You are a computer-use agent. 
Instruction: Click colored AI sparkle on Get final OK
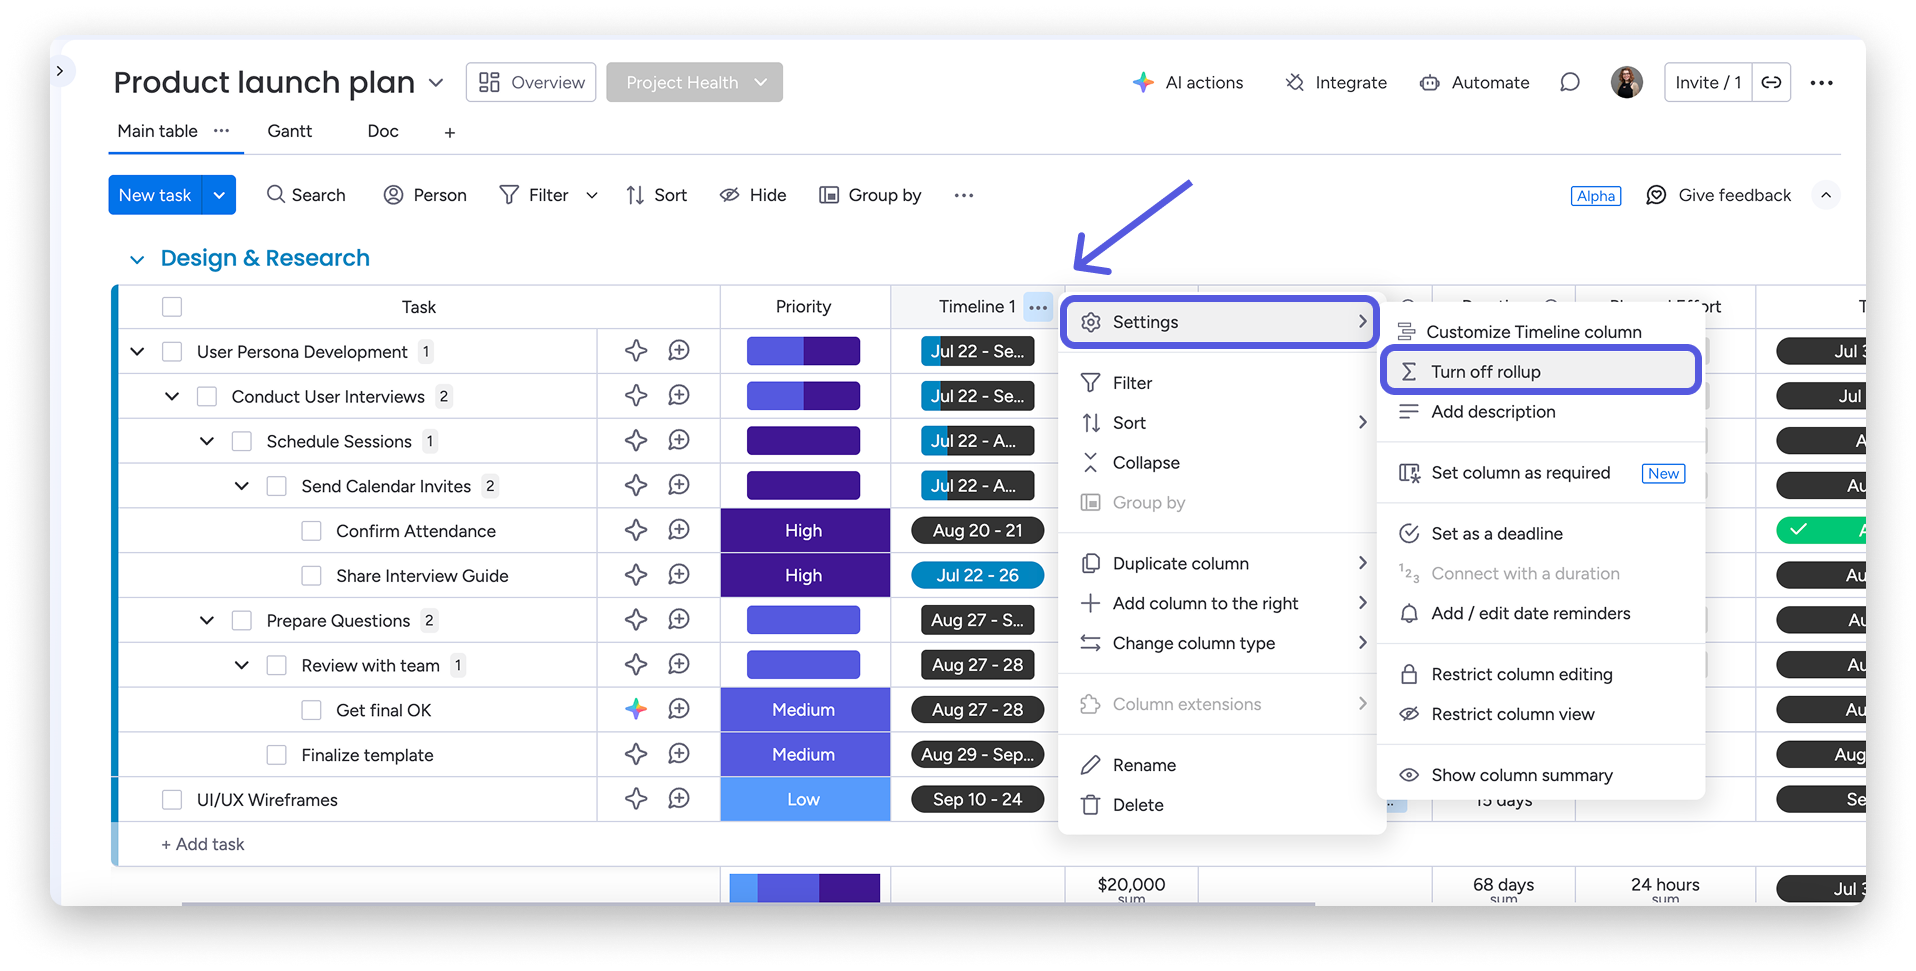636,710
